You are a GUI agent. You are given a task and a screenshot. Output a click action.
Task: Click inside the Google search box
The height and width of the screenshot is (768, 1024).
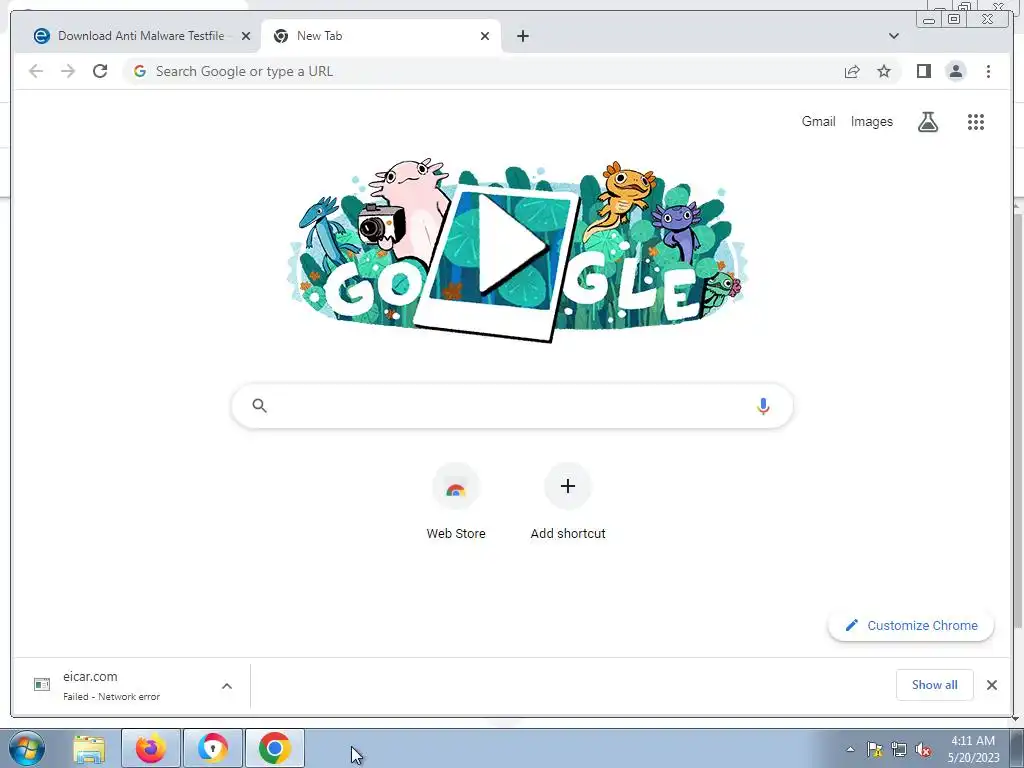[512, 406]
